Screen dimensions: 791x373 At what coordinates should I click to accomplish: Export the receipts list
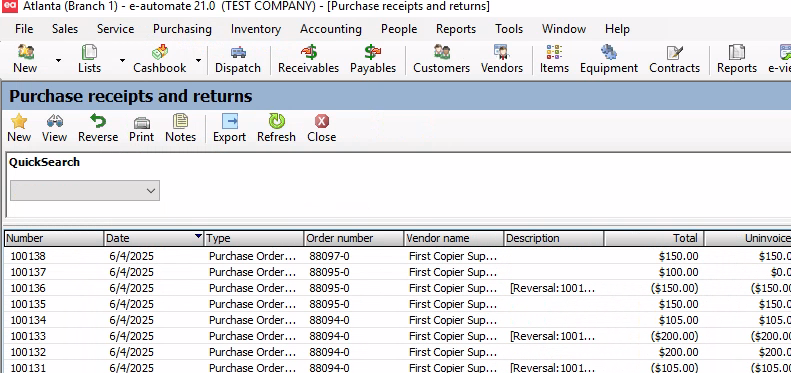coord(230,128)
